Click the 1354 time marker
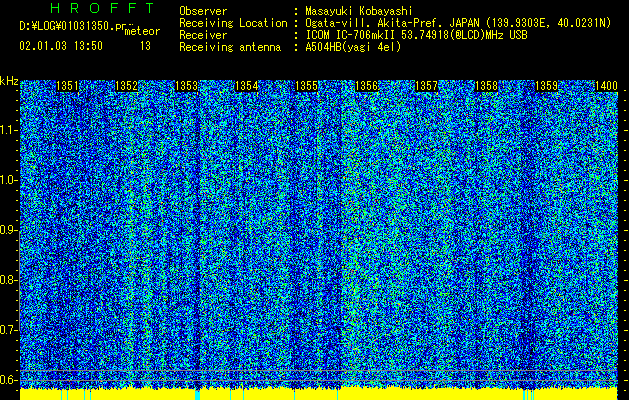629x400 pixels. (x=246, y=86)
